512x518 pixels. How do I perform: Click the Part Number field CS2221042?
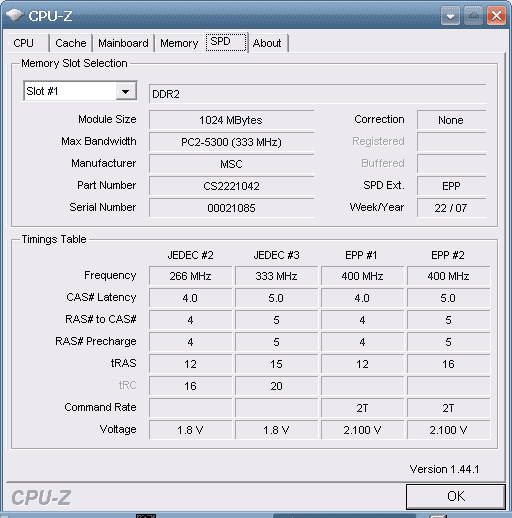click(x=232, y=186)
